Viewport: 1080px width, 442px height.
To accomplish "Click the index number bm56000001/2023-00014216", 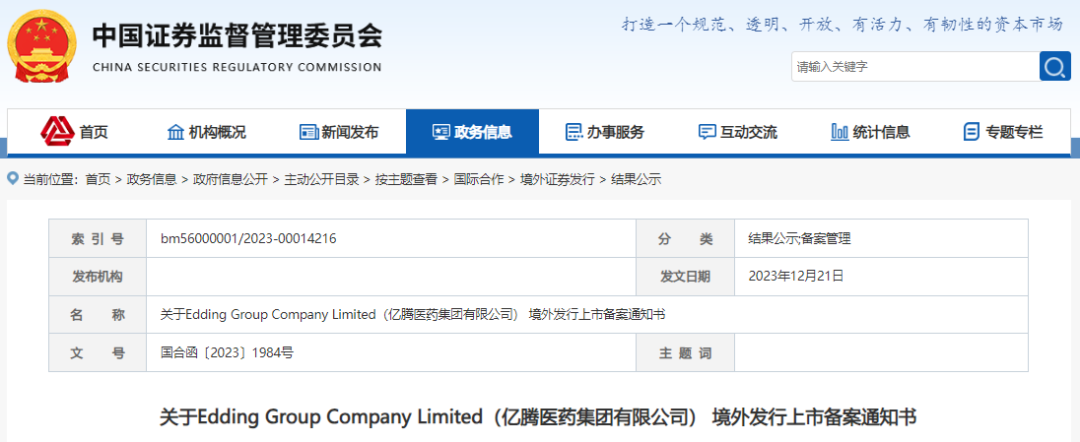I will pos(249,239).
